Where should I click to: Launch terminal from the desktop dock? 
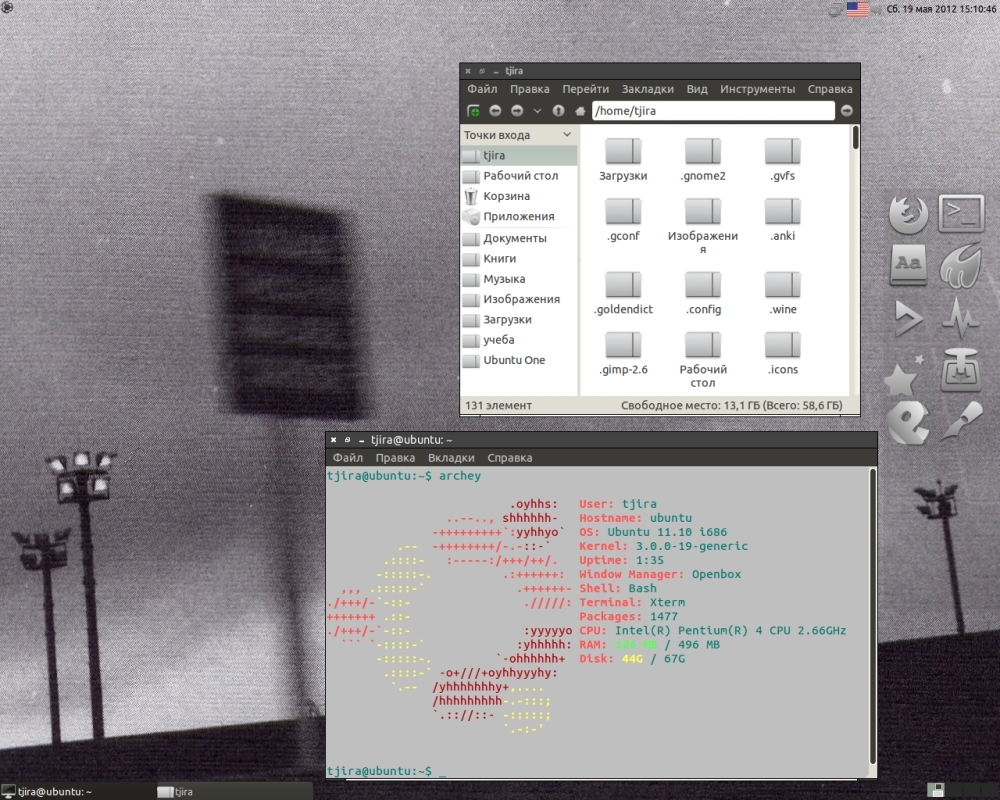click(x=961, y=213)
